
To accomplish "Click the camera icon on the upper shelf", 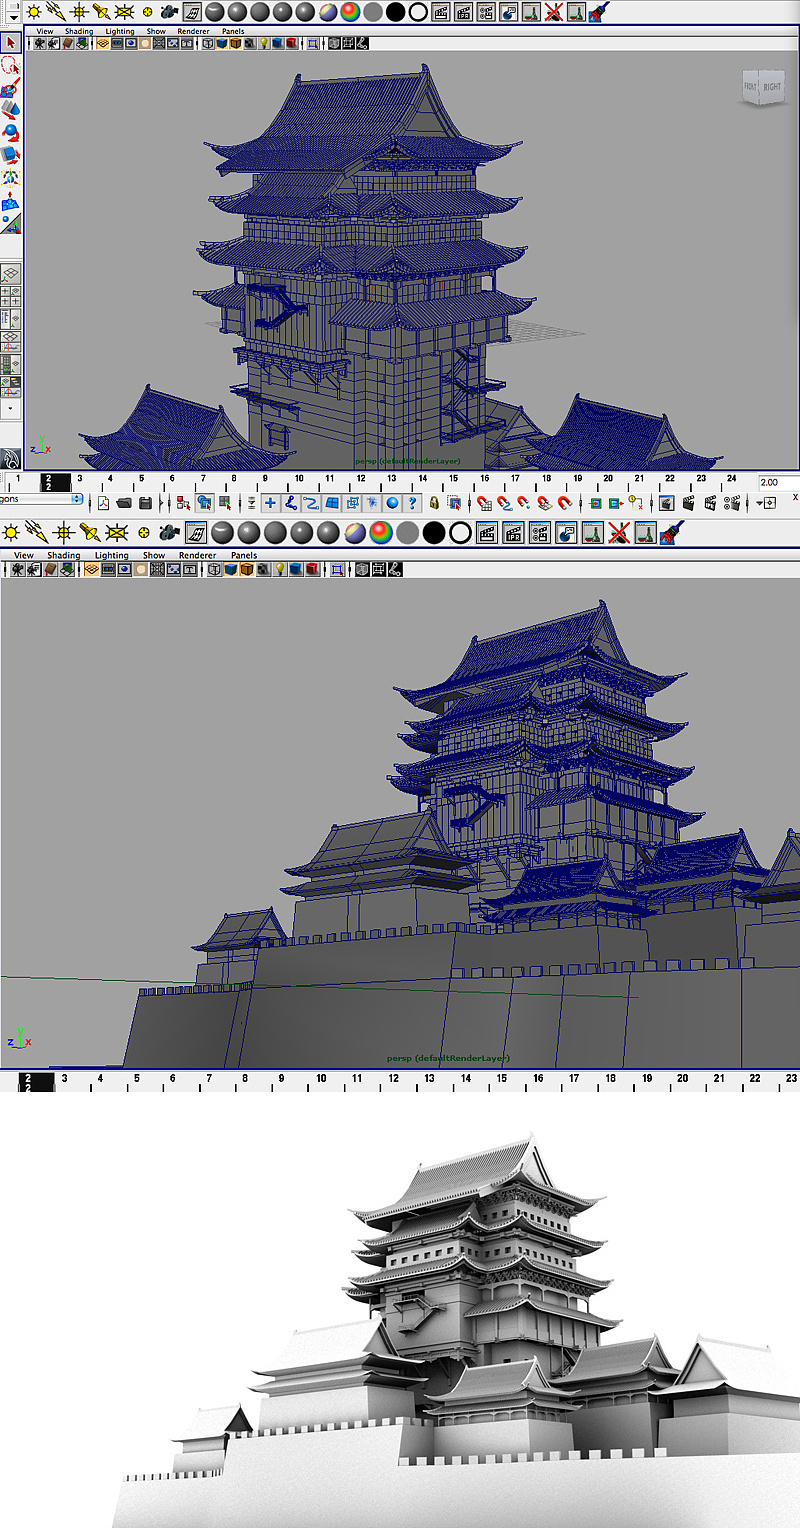I will 170,12.
